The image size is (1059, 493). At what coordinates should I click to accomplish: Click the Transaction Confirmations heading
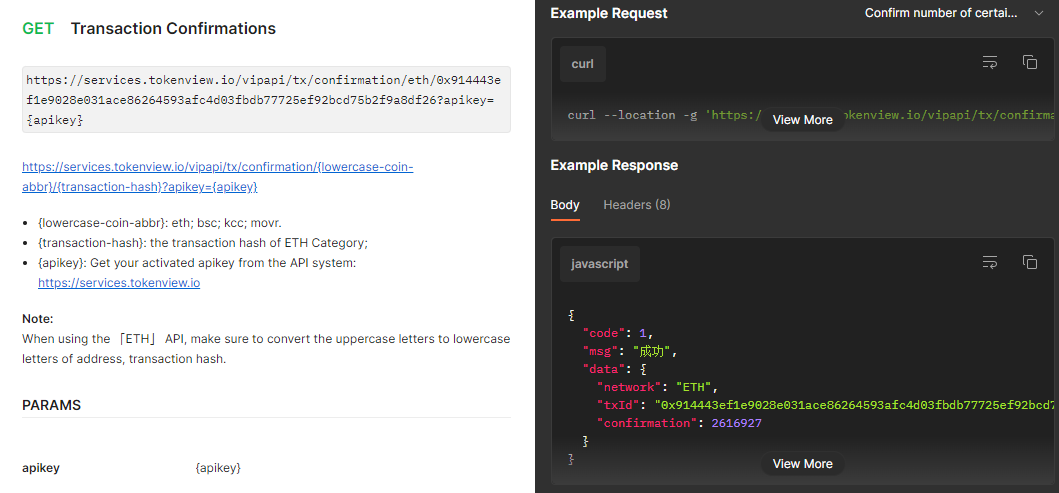pyautogui.click(x=173, y=29)
